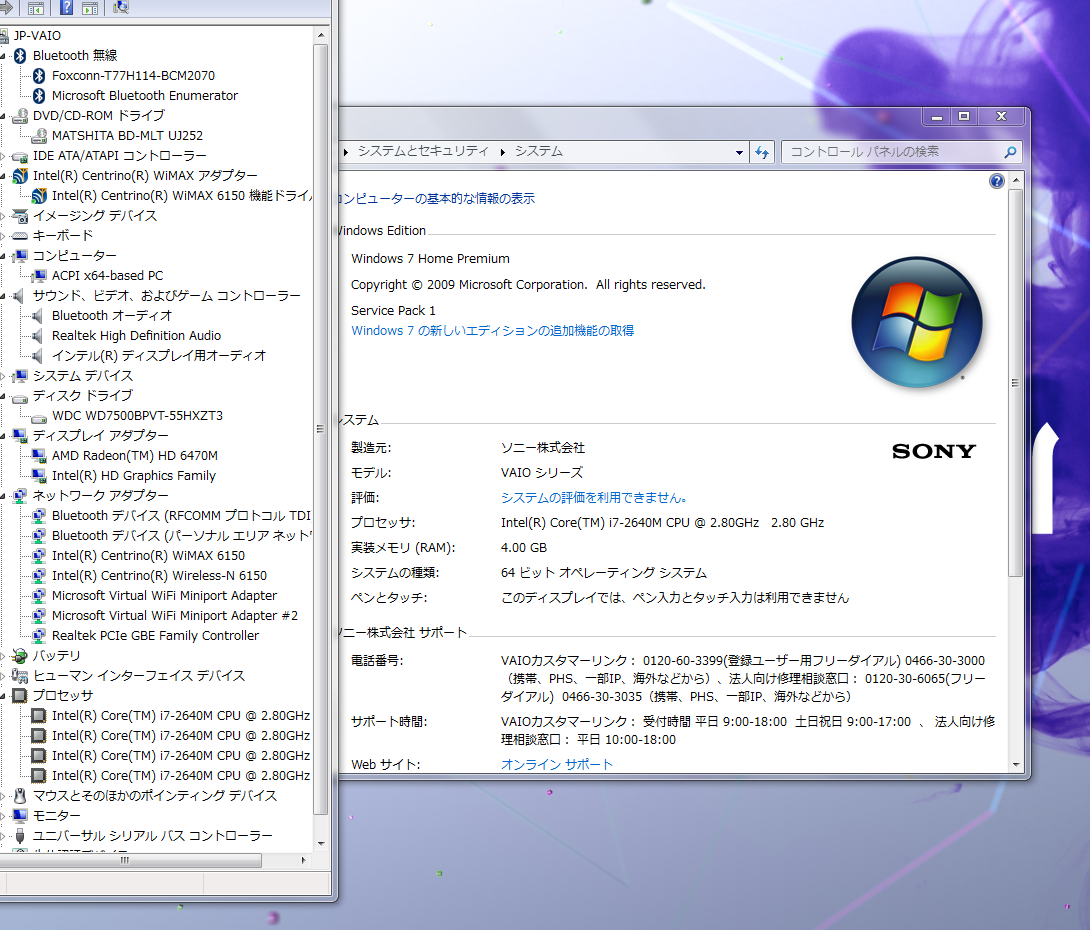The width and height of the screenshot is (1090, 930).
Task: Select Intel(R) Centrino(R) Wireless-N 6150
Action: [x=159, y=576]
